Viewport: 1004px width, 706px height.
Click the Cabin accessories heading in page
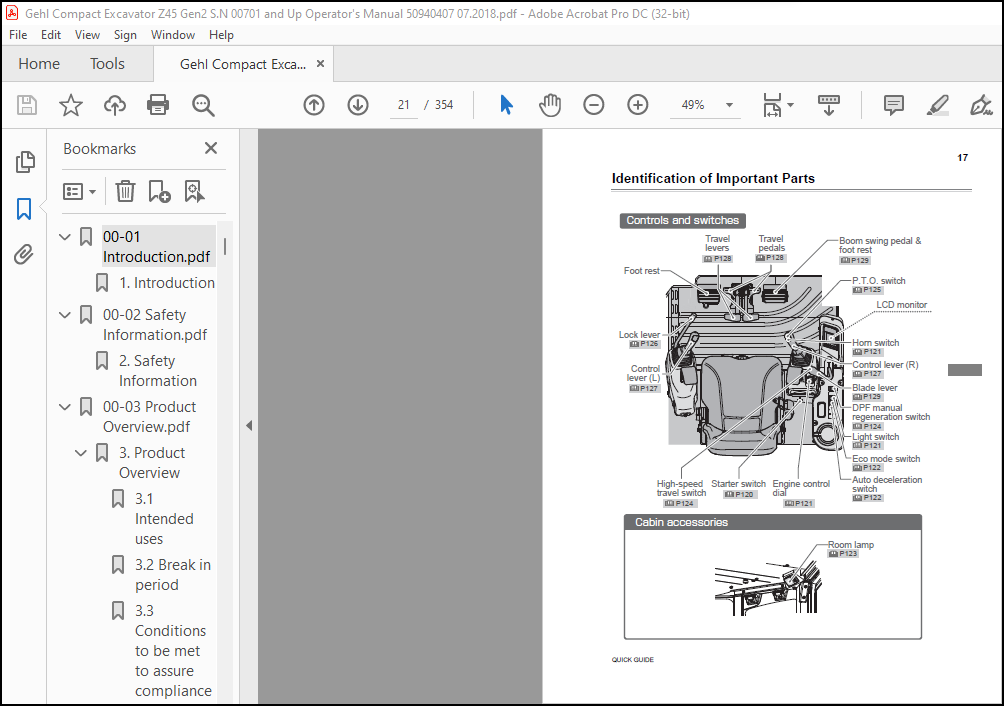click(681, 522)
